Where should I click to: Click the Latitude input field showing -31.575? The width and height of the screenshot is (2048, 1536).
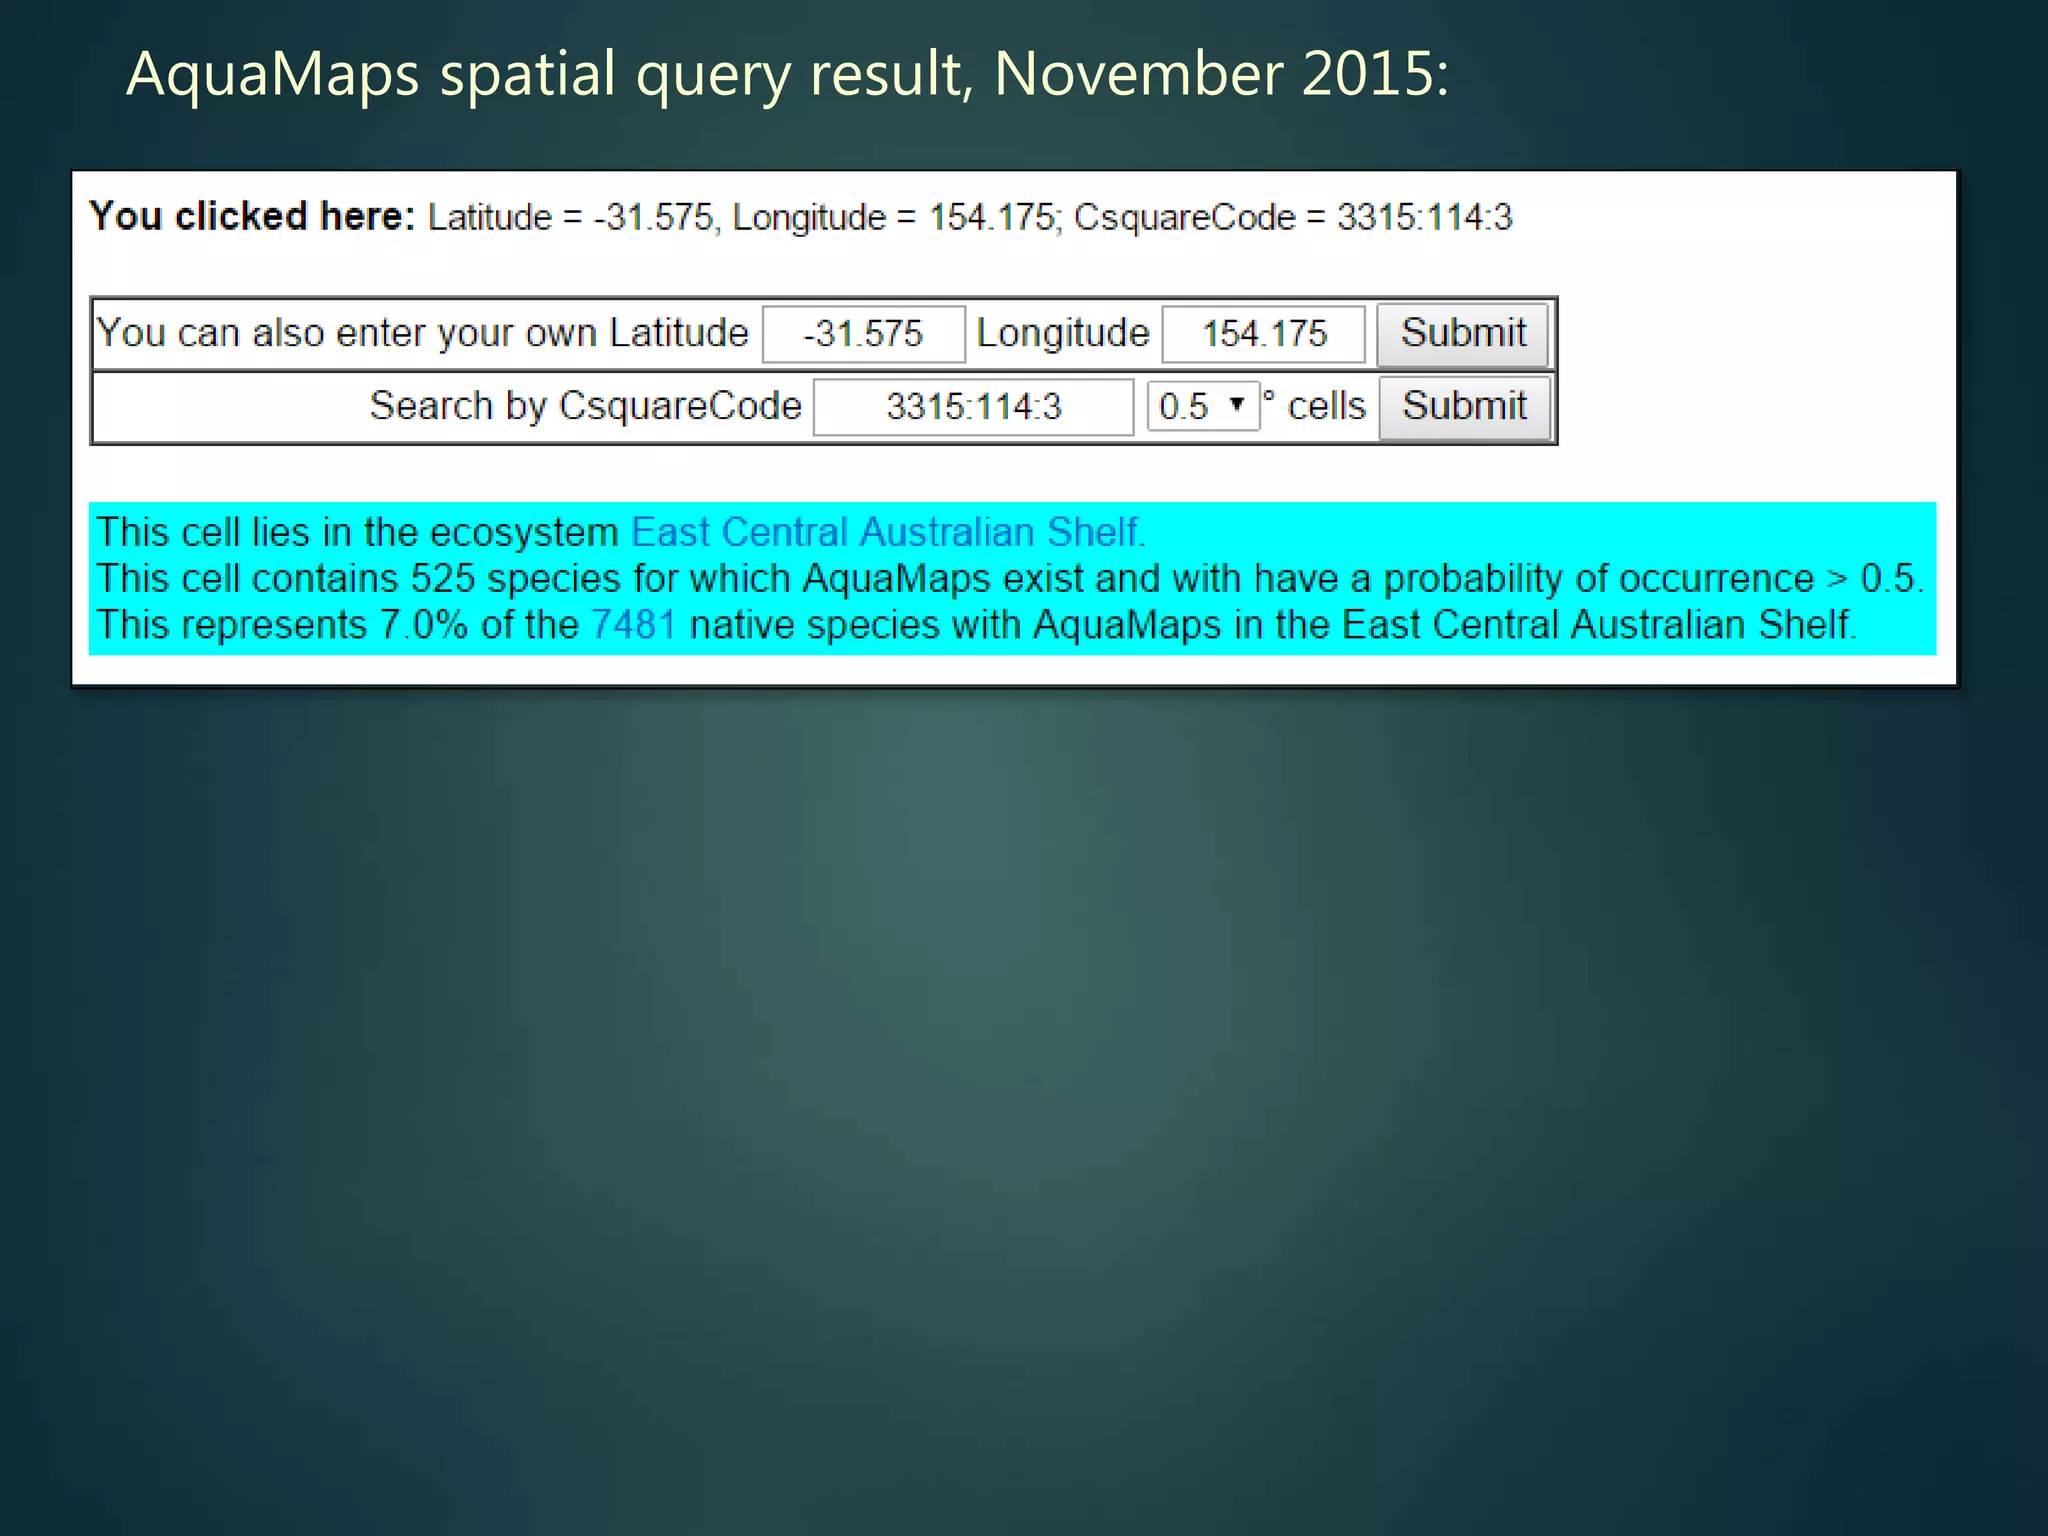864,334
